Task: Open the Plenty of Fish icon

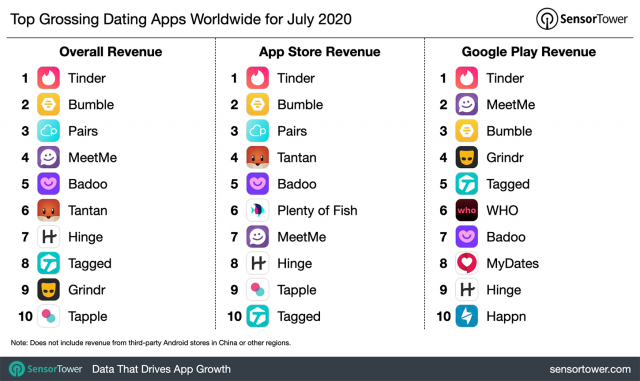Action: pyautogui.click(x=258, y=210)
